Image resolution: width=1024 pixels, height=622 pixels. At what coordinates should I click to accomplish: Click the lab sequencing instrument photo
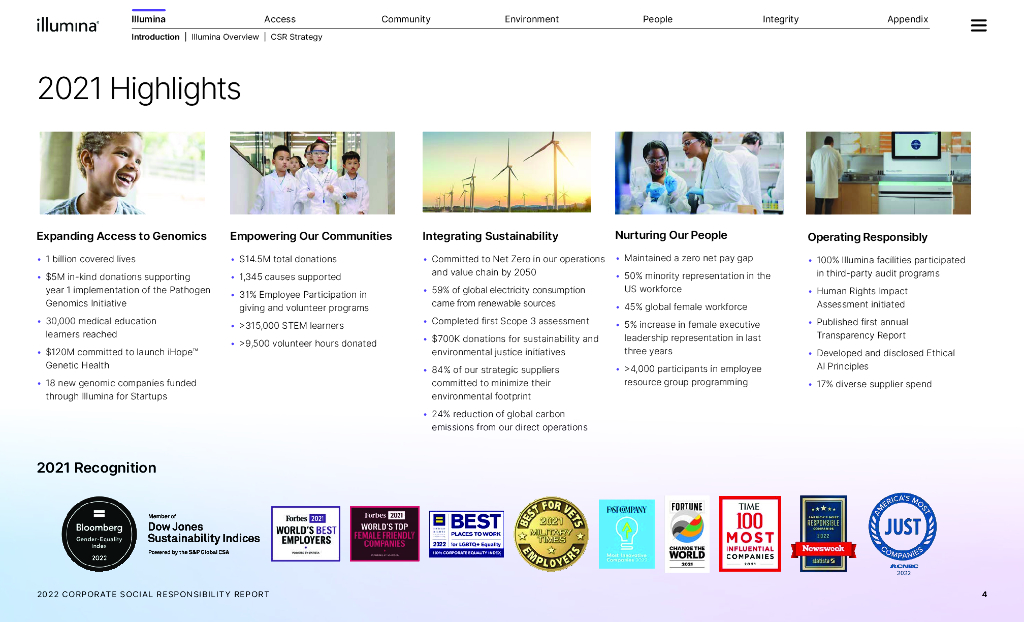(888, 173)
